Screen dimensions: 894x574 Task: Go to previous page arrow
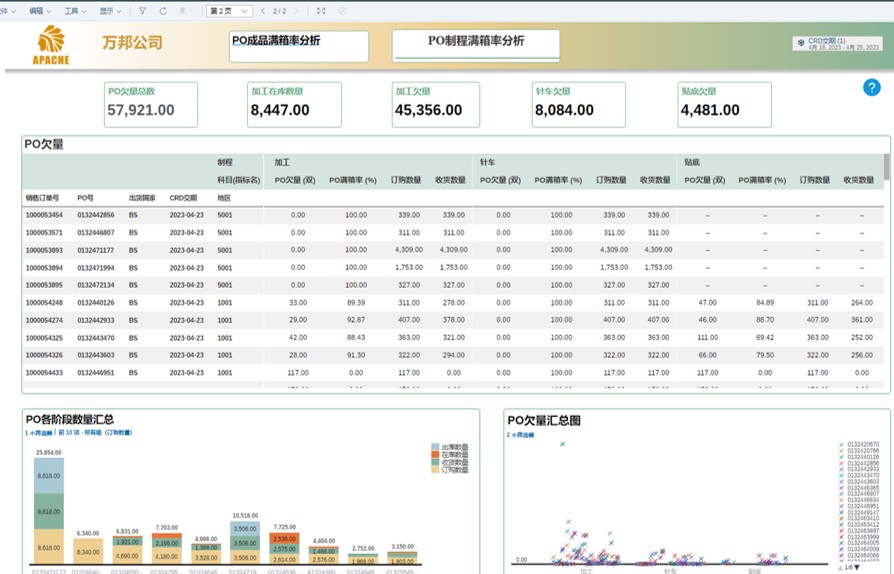pos(263,11)
